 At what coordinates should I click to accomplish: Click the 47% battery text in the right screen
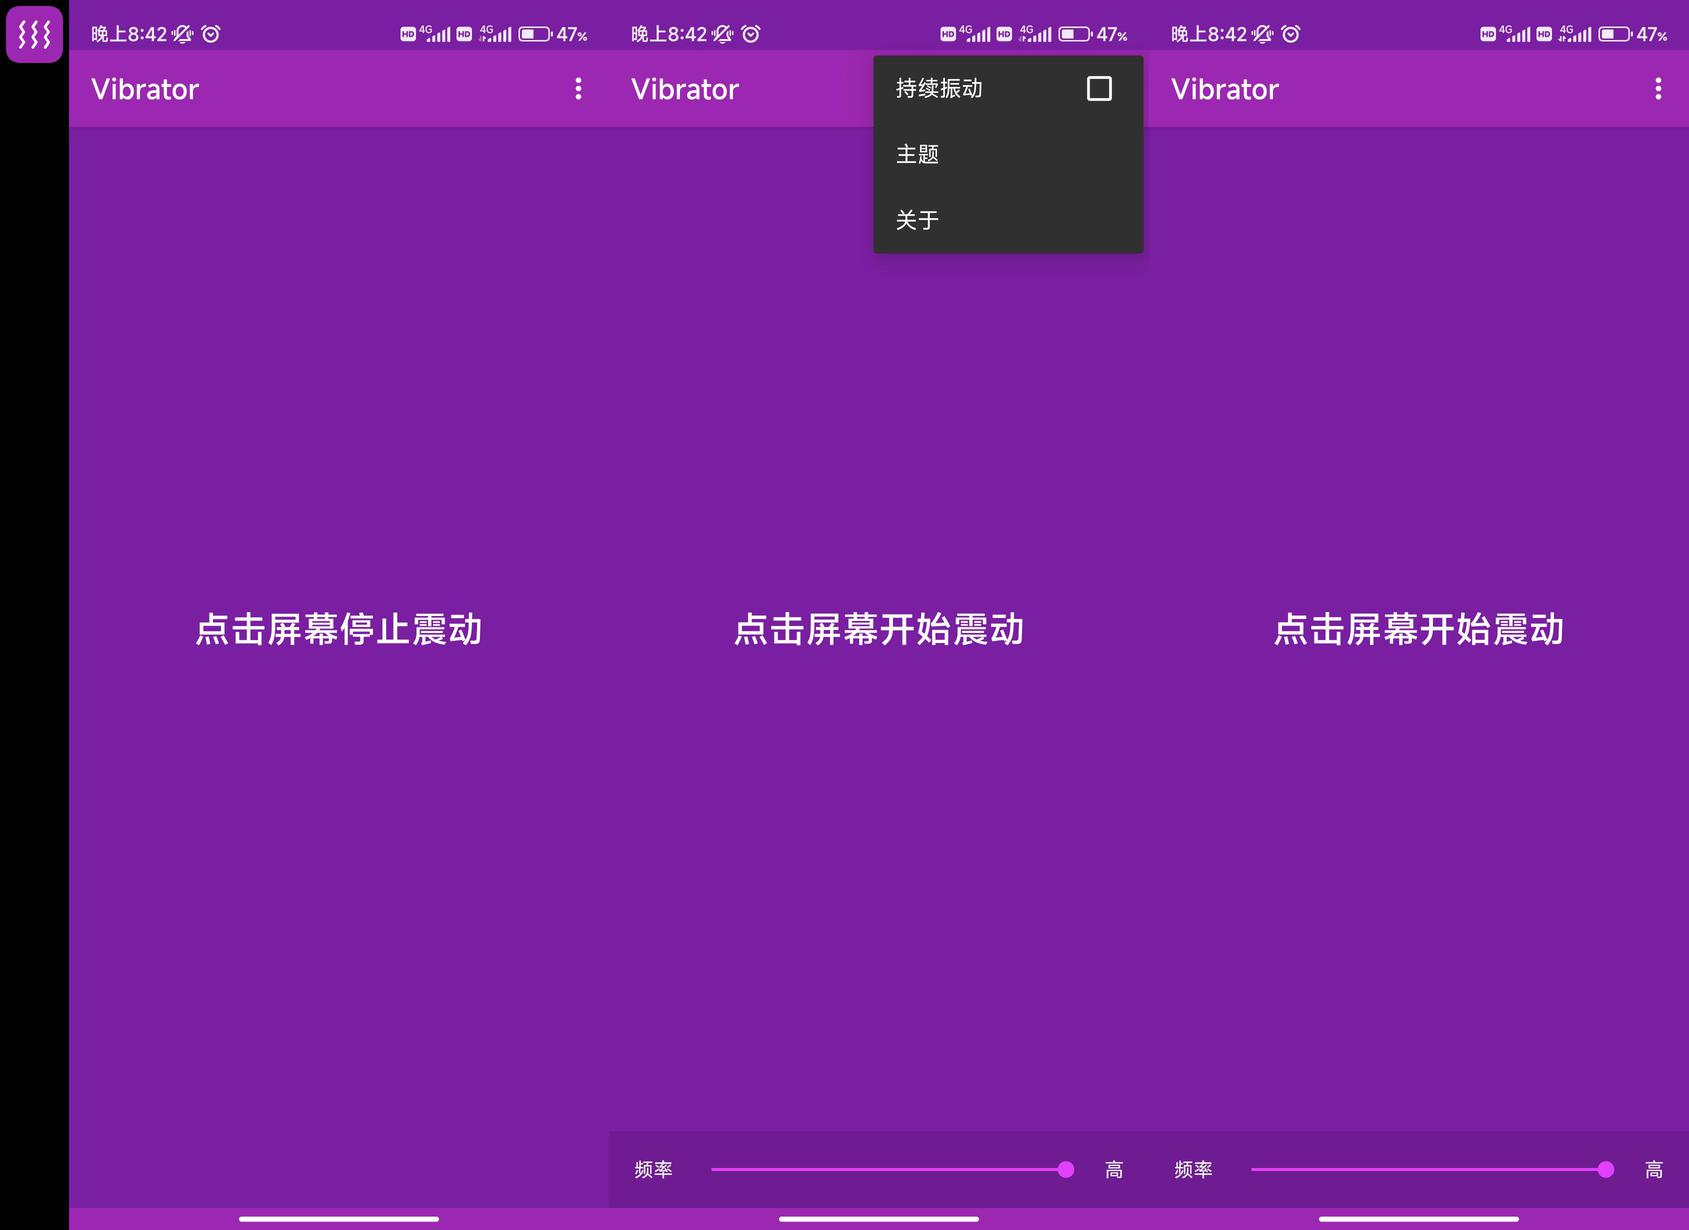pyautogui.click(x=1652, y=35)
